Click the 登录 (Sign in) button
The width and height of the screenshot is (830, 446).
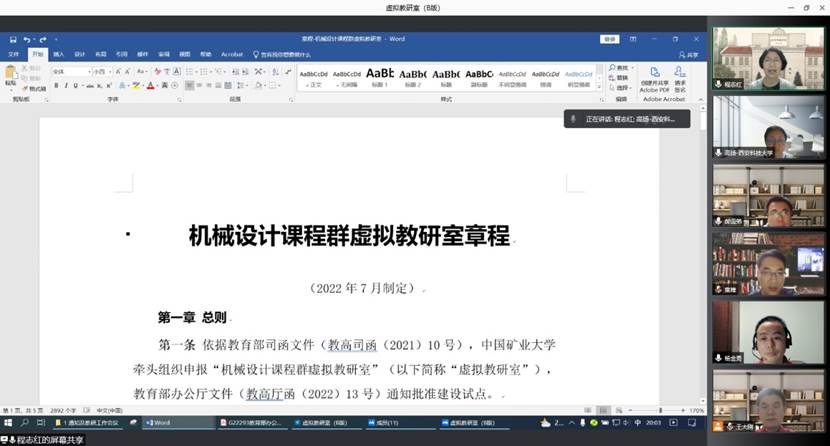(x=610, y=39)
